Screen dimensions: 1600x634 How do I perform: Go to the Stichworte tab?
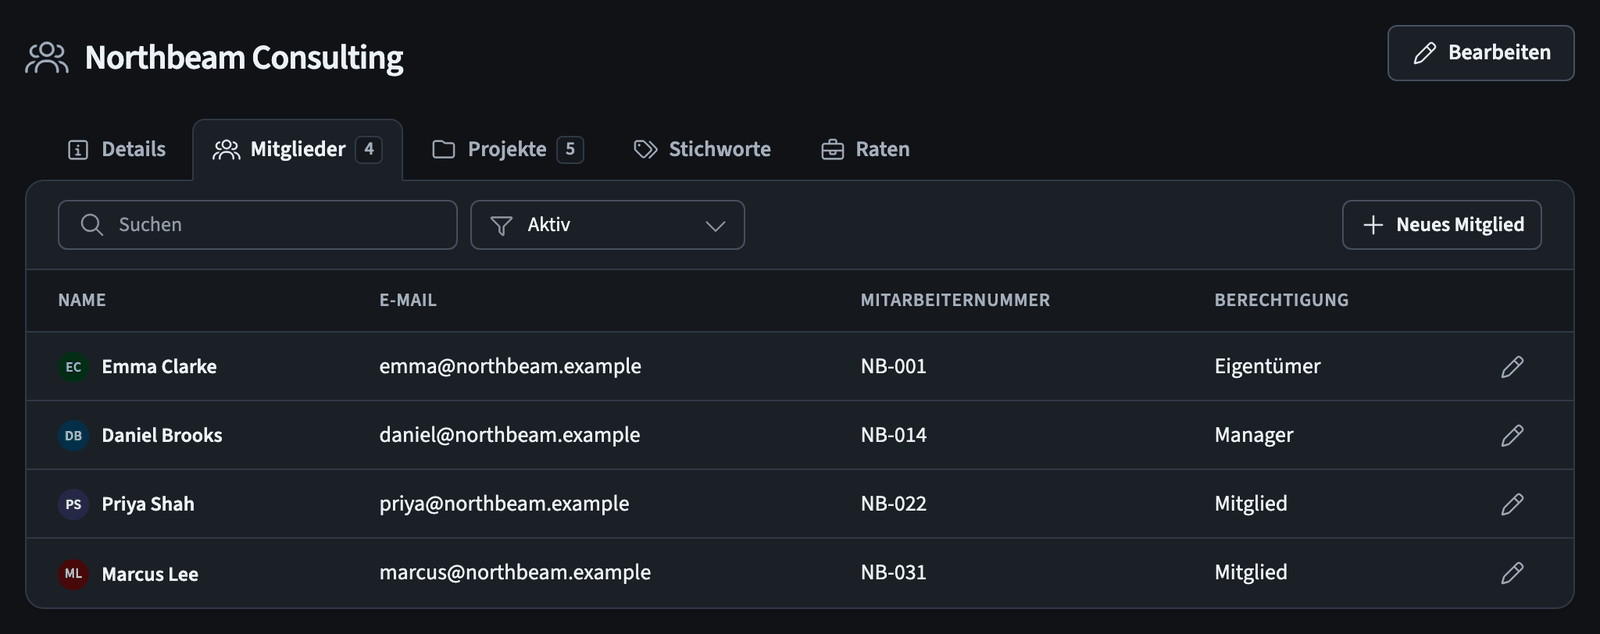(703, 150)
